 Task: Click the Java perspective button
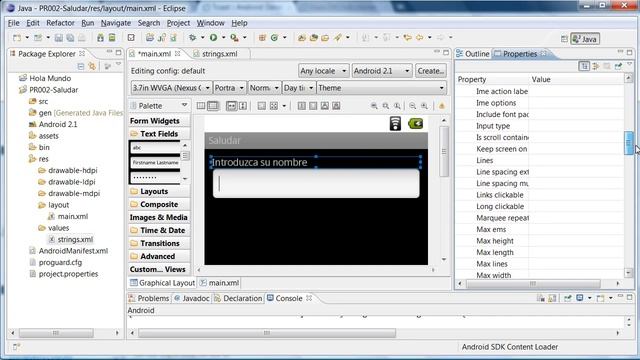click(585, 39)
